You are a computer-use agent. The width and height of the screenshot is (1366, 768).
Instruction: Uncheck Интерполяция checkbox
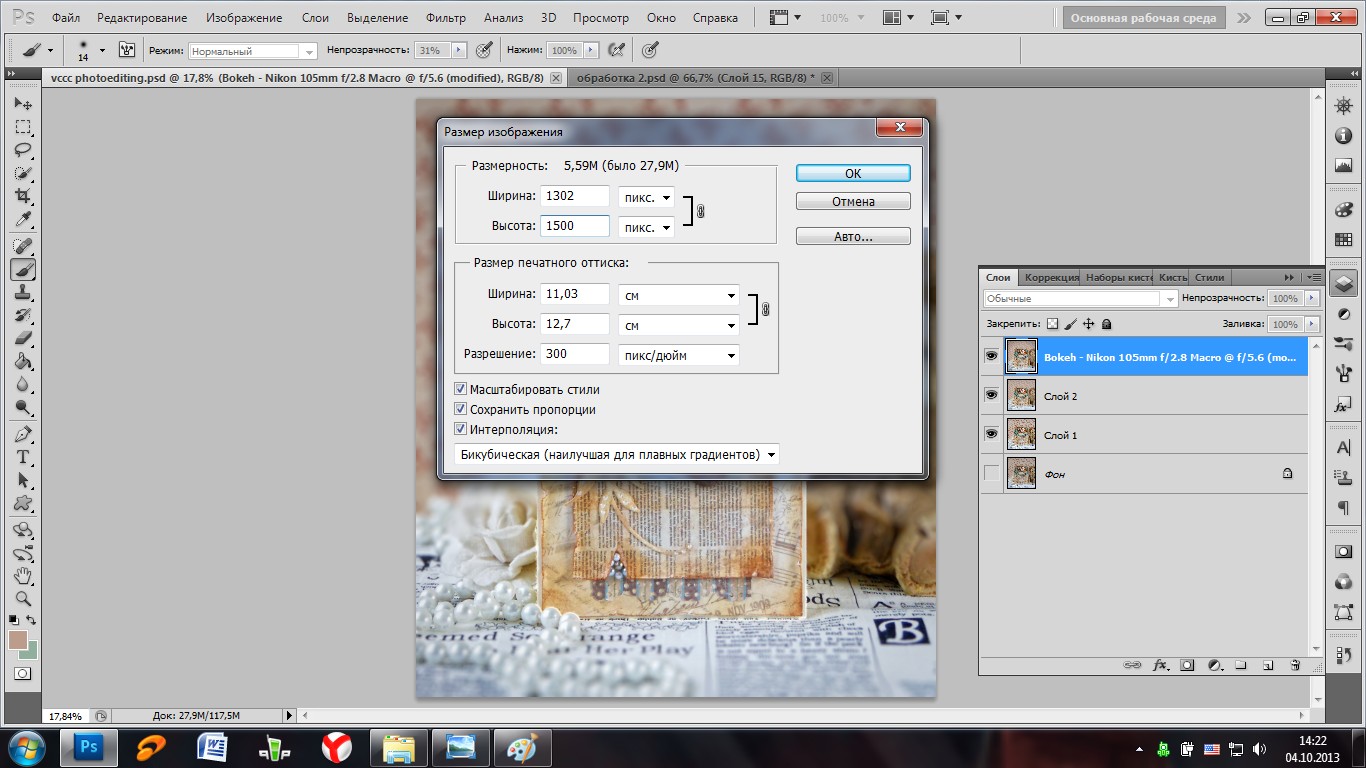point(461,429)
